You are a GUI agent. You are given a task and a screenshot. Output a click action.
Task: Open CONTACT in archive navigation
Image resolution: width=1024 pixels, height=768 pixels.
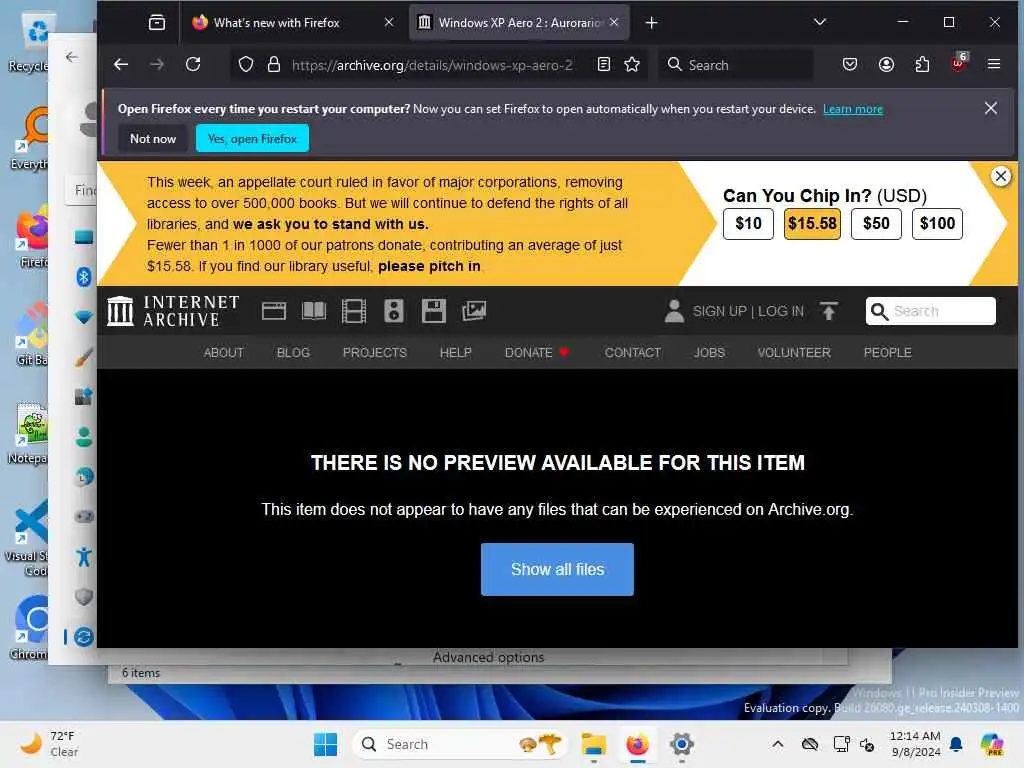(x=633, y=353)
